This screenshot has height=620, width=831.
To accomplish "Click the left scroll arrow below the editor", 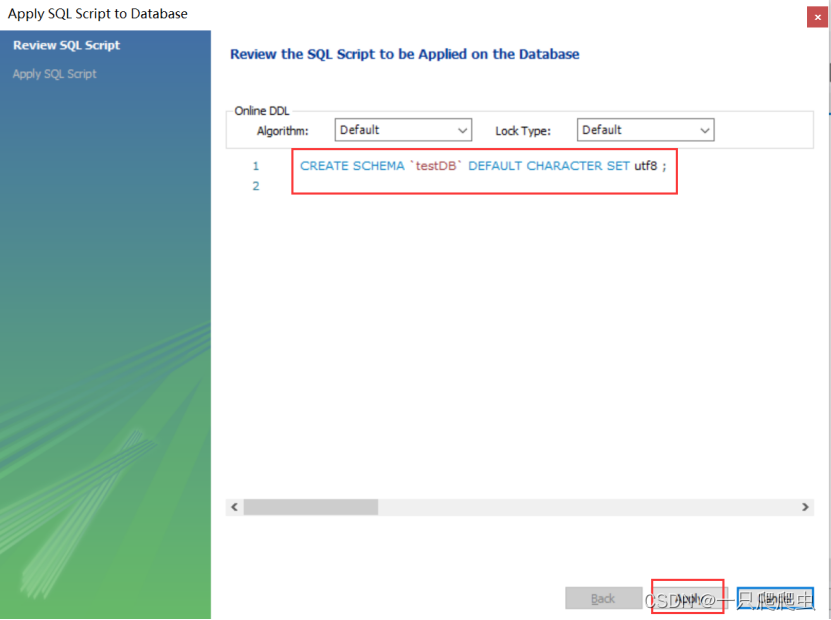I will coord(233,507).
